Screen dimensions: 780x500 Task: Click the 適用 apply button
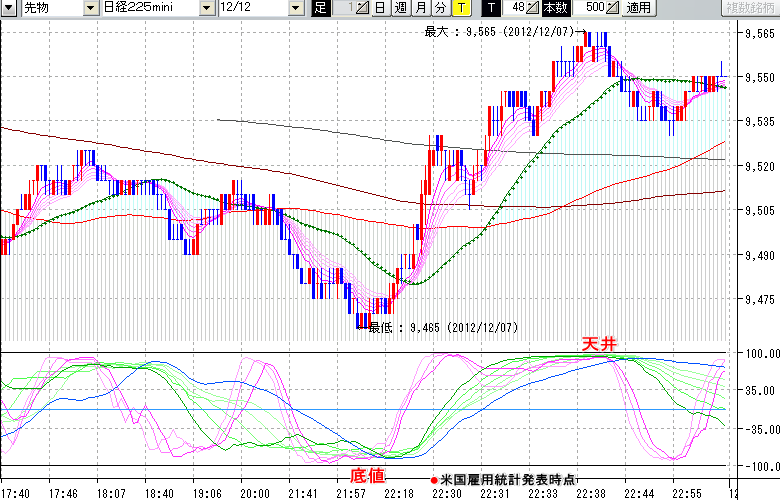(x=637, y=8)
